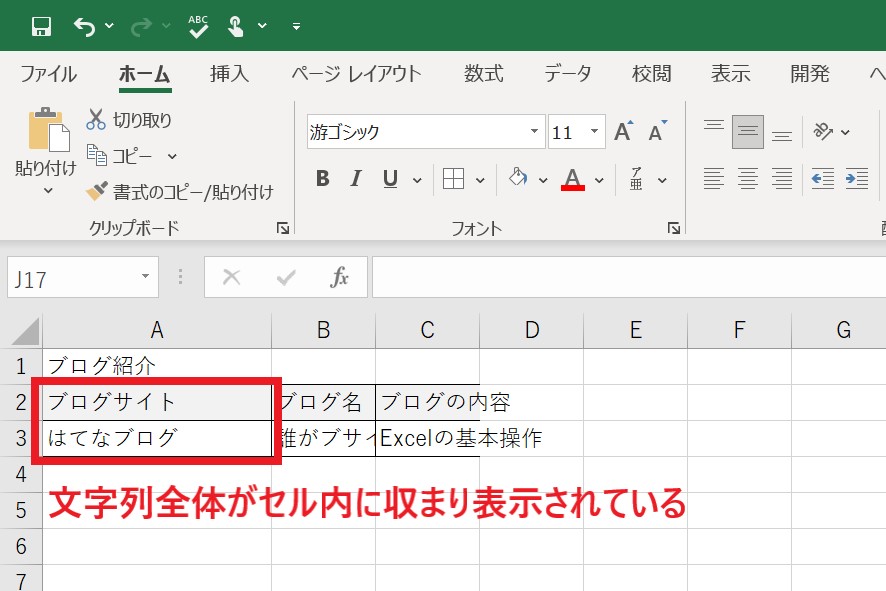Screen dimensions: 886x591
Task: Click the fx Insert Function icon
Action: (x=339, y=277)
